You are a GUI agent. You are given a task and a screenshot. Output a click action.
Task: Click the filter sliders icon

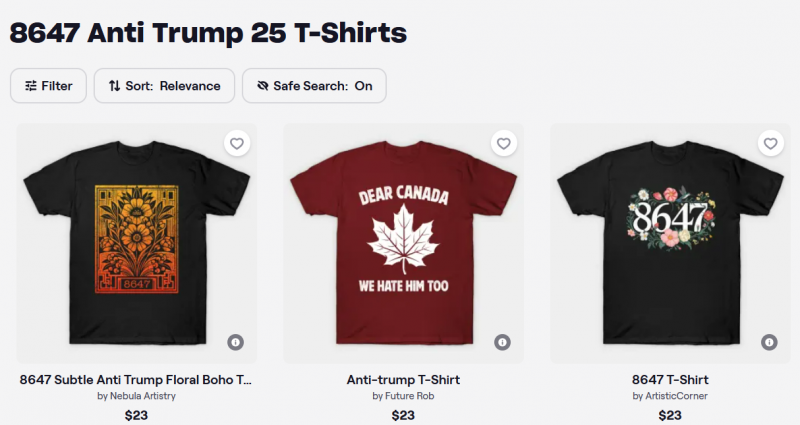click(31, 86)
